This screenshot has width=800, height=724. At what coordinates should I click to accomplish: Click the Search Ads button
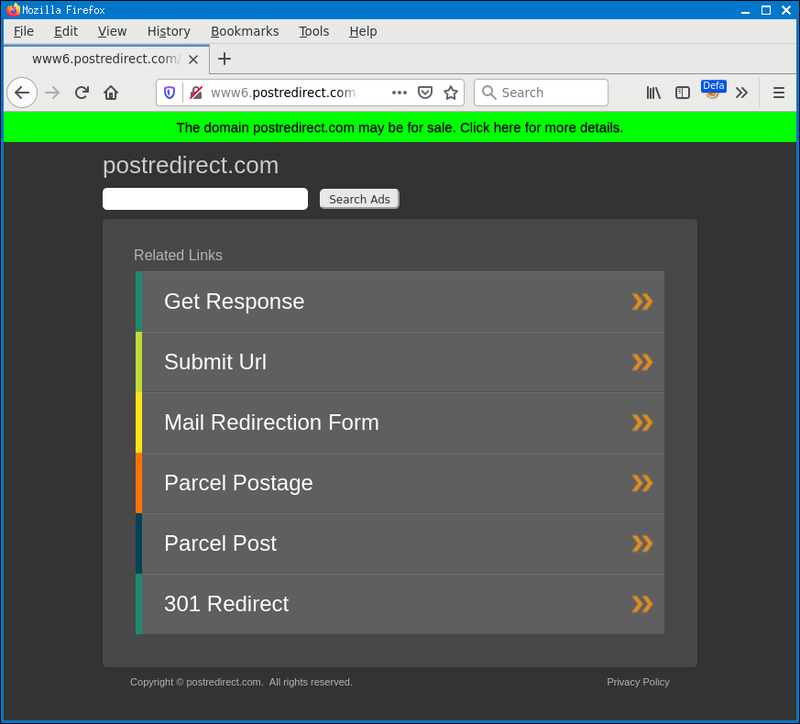click(x=360, y=199)
